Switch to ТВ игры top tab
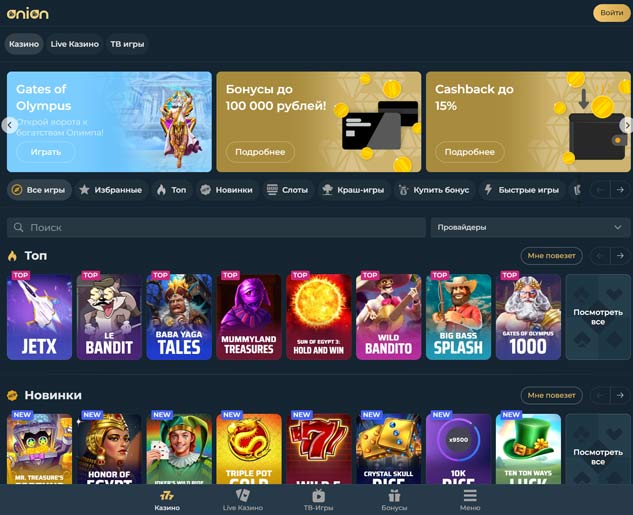Screen dimensions: 633x515 [127, 44]
